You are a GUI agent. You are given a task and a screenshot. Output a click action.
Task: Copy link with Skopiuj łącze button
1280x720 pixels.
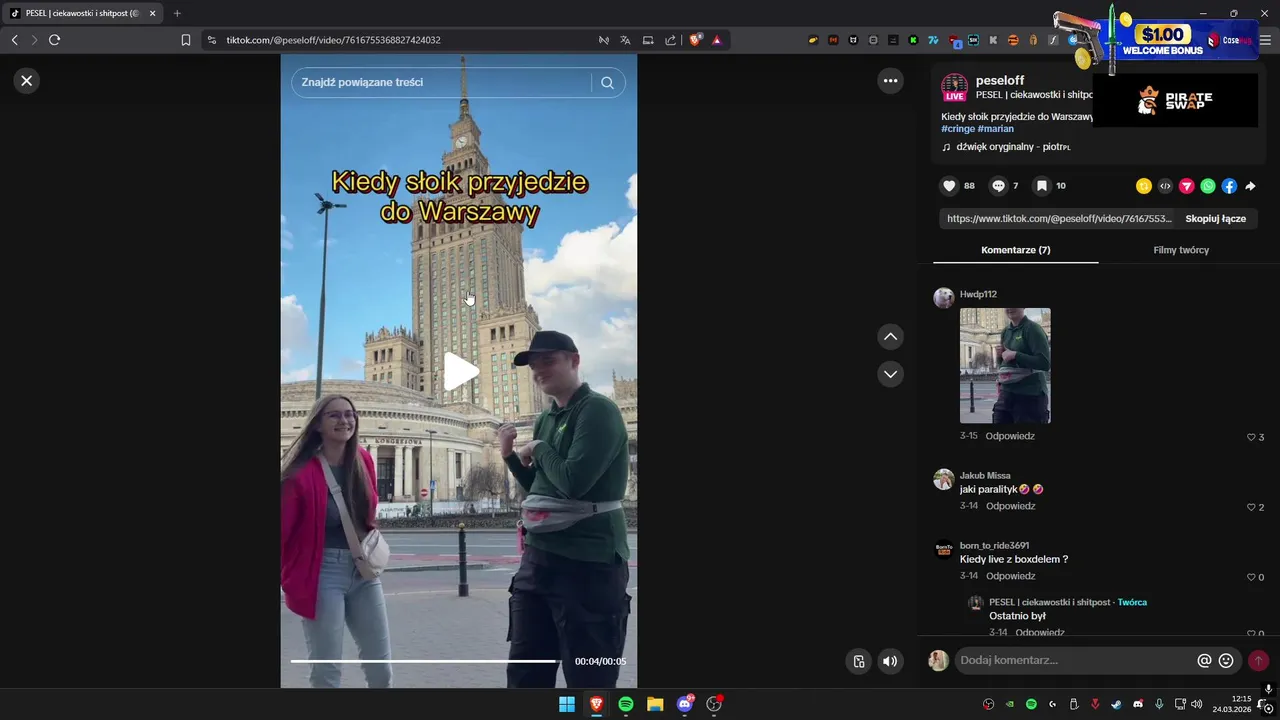pyautogui.click(x=1215, y=218)
